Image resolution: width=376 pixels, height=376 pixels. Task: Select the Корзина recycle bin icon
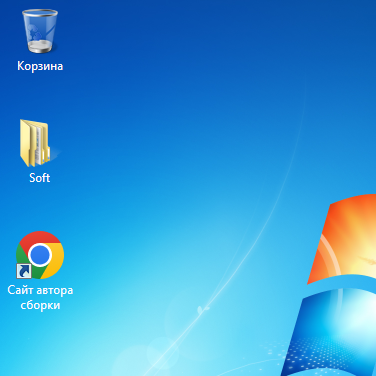[40, 31]
